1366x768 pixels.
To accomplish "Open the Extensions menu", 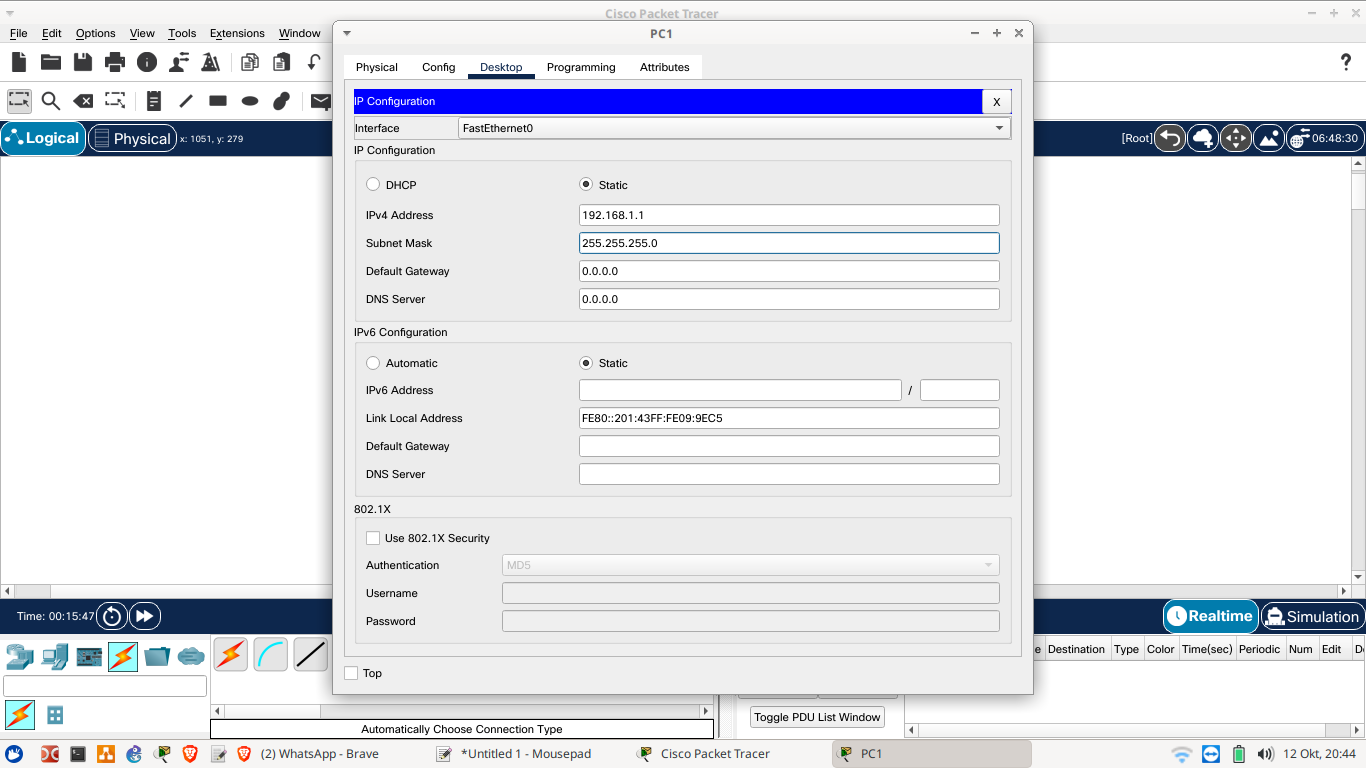I will [x=237, y=33].
